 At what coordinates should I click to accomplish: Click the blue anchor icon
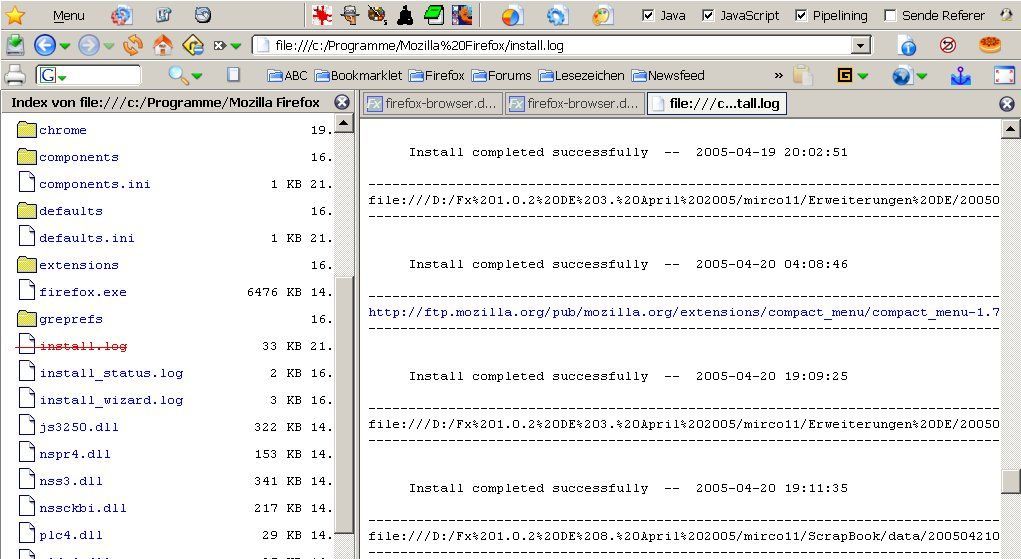click(x=960, y=76)
